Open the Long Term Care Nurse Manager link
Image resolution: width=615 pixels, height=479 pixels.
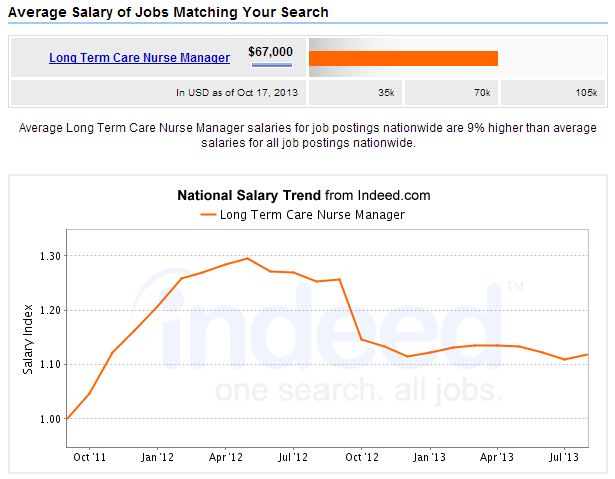tap(139, 58)
